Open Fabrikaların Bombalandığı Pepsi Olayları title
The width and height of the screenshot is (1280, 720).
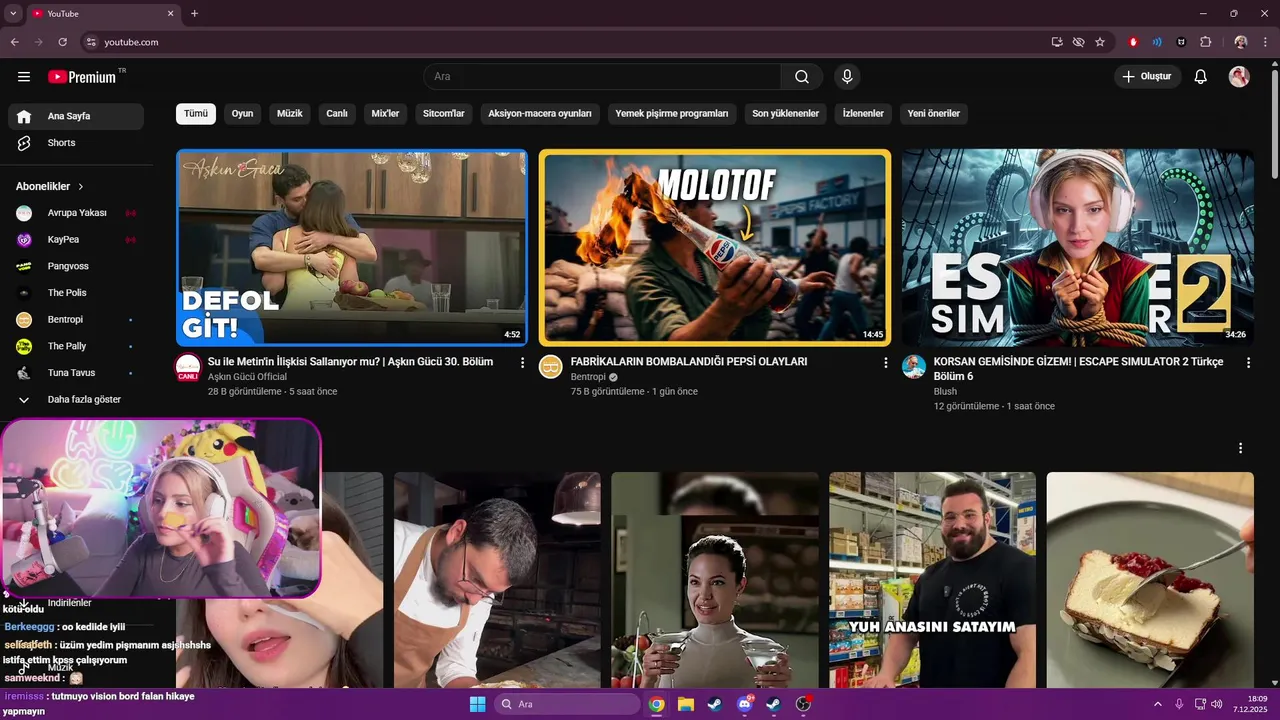click(689, 362)
